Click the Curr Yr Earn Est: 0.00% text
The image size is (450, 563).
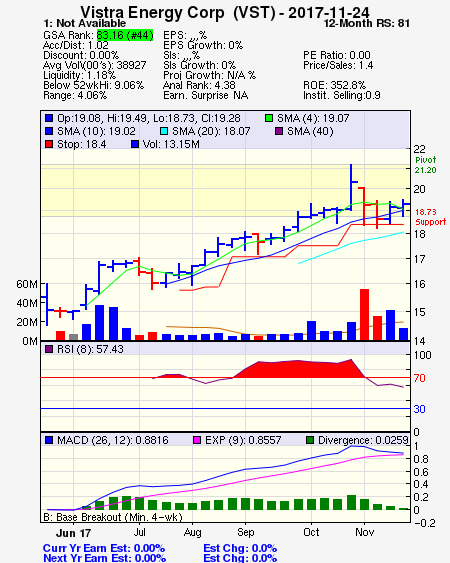pyautogui.click(x=104, y=548)
